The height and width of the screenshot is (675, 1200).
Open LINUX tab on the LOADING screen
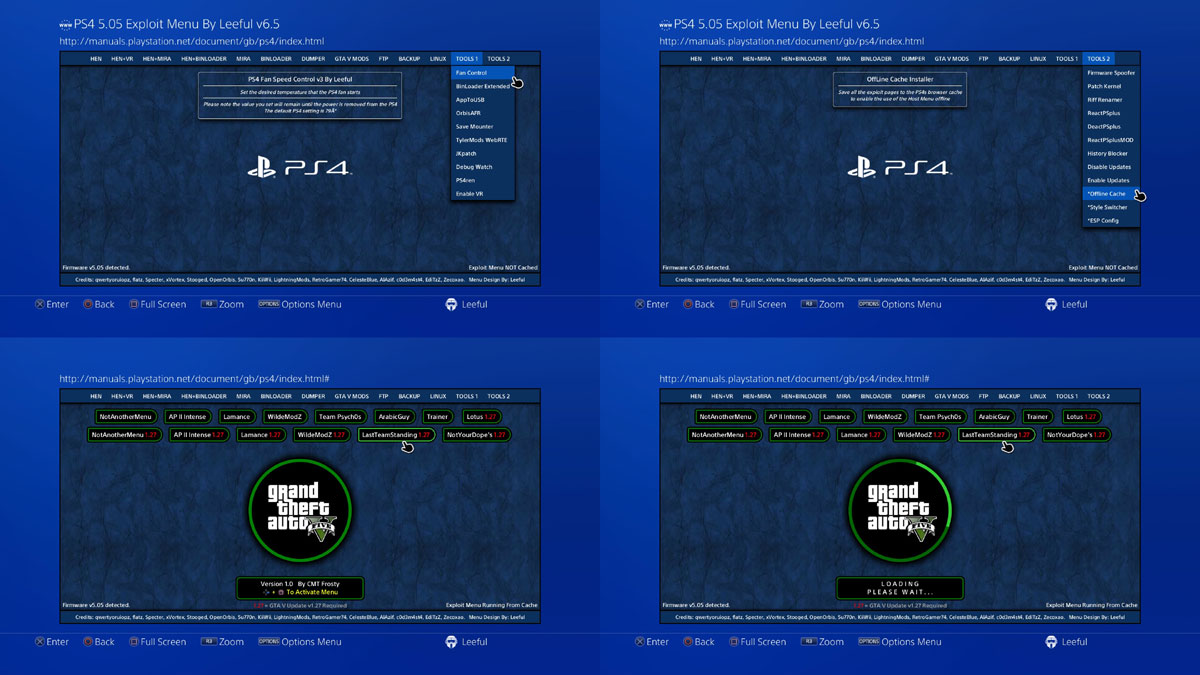coord(1038,397)
